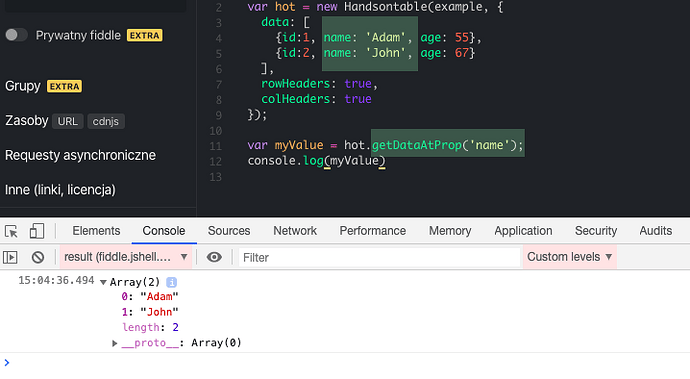Click the length: 2 property
690x379 pixels.
(x=150, y=327)
